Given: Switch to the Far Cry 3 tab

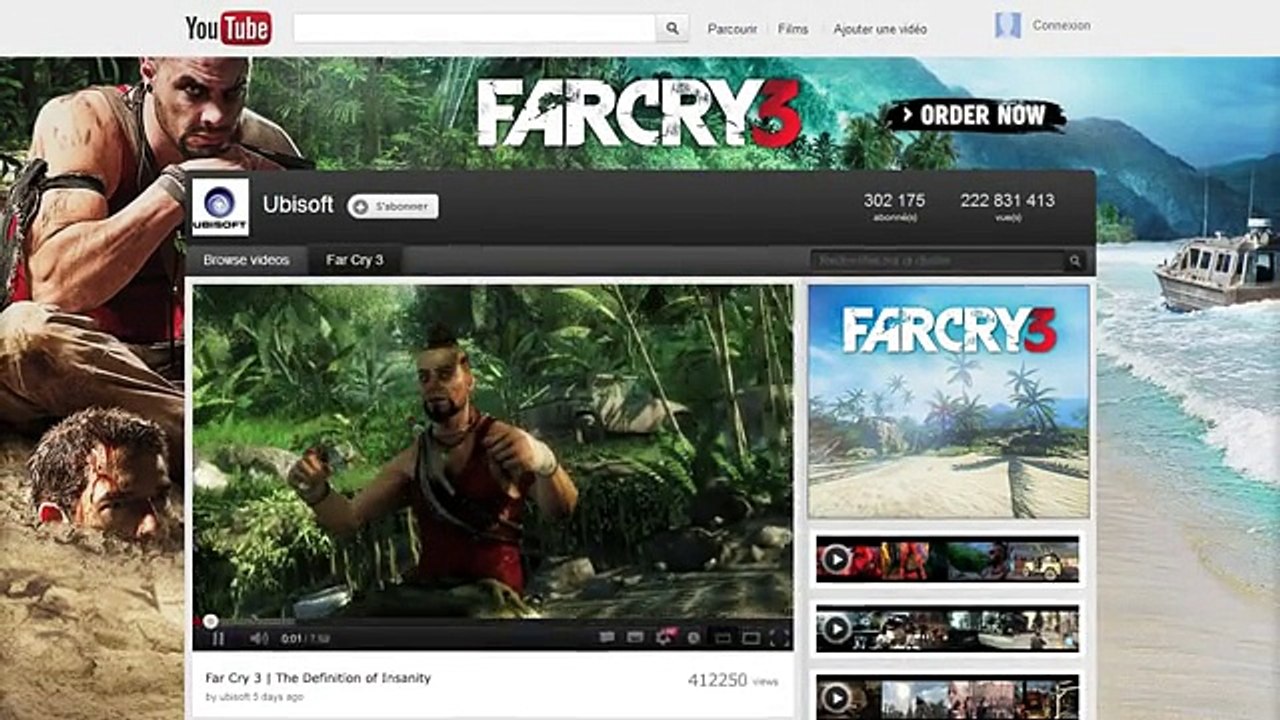Looking at the screenshot, I should pyautogui.click(x=354, y=260).
